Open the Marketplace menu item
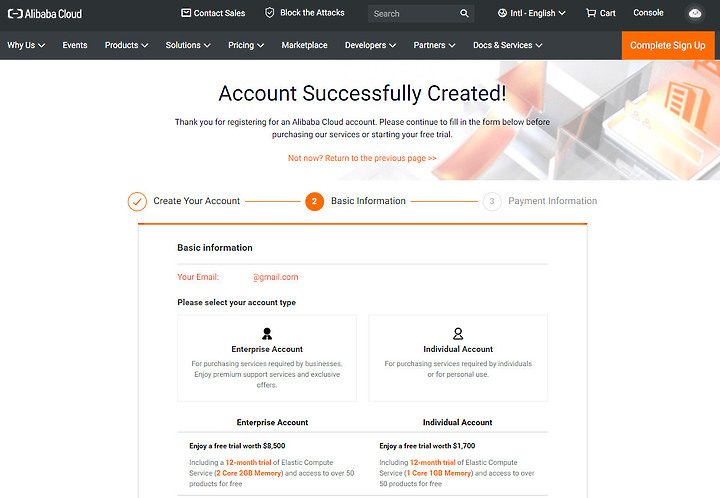Image resolution: width=720 pixels, height=498 pixels. (x=304, y=45)
